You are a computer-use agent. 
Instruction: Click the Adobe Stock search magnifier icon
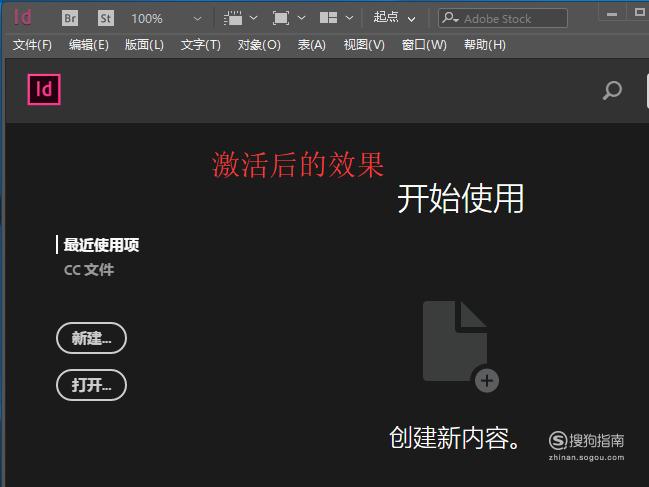tap(450, 18)
